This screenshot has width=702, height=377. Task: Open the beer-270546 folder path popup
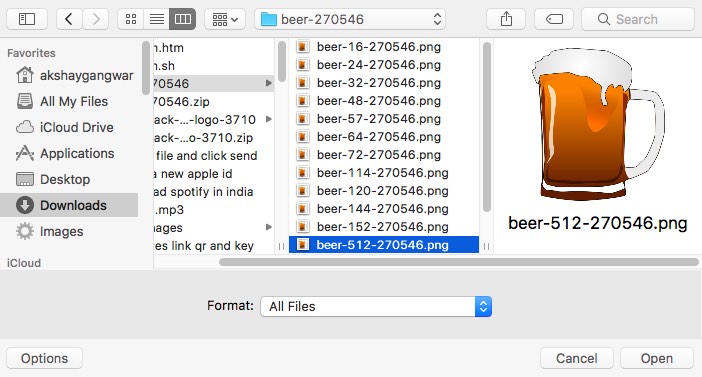pyautogui.click(x=350, y=19)
